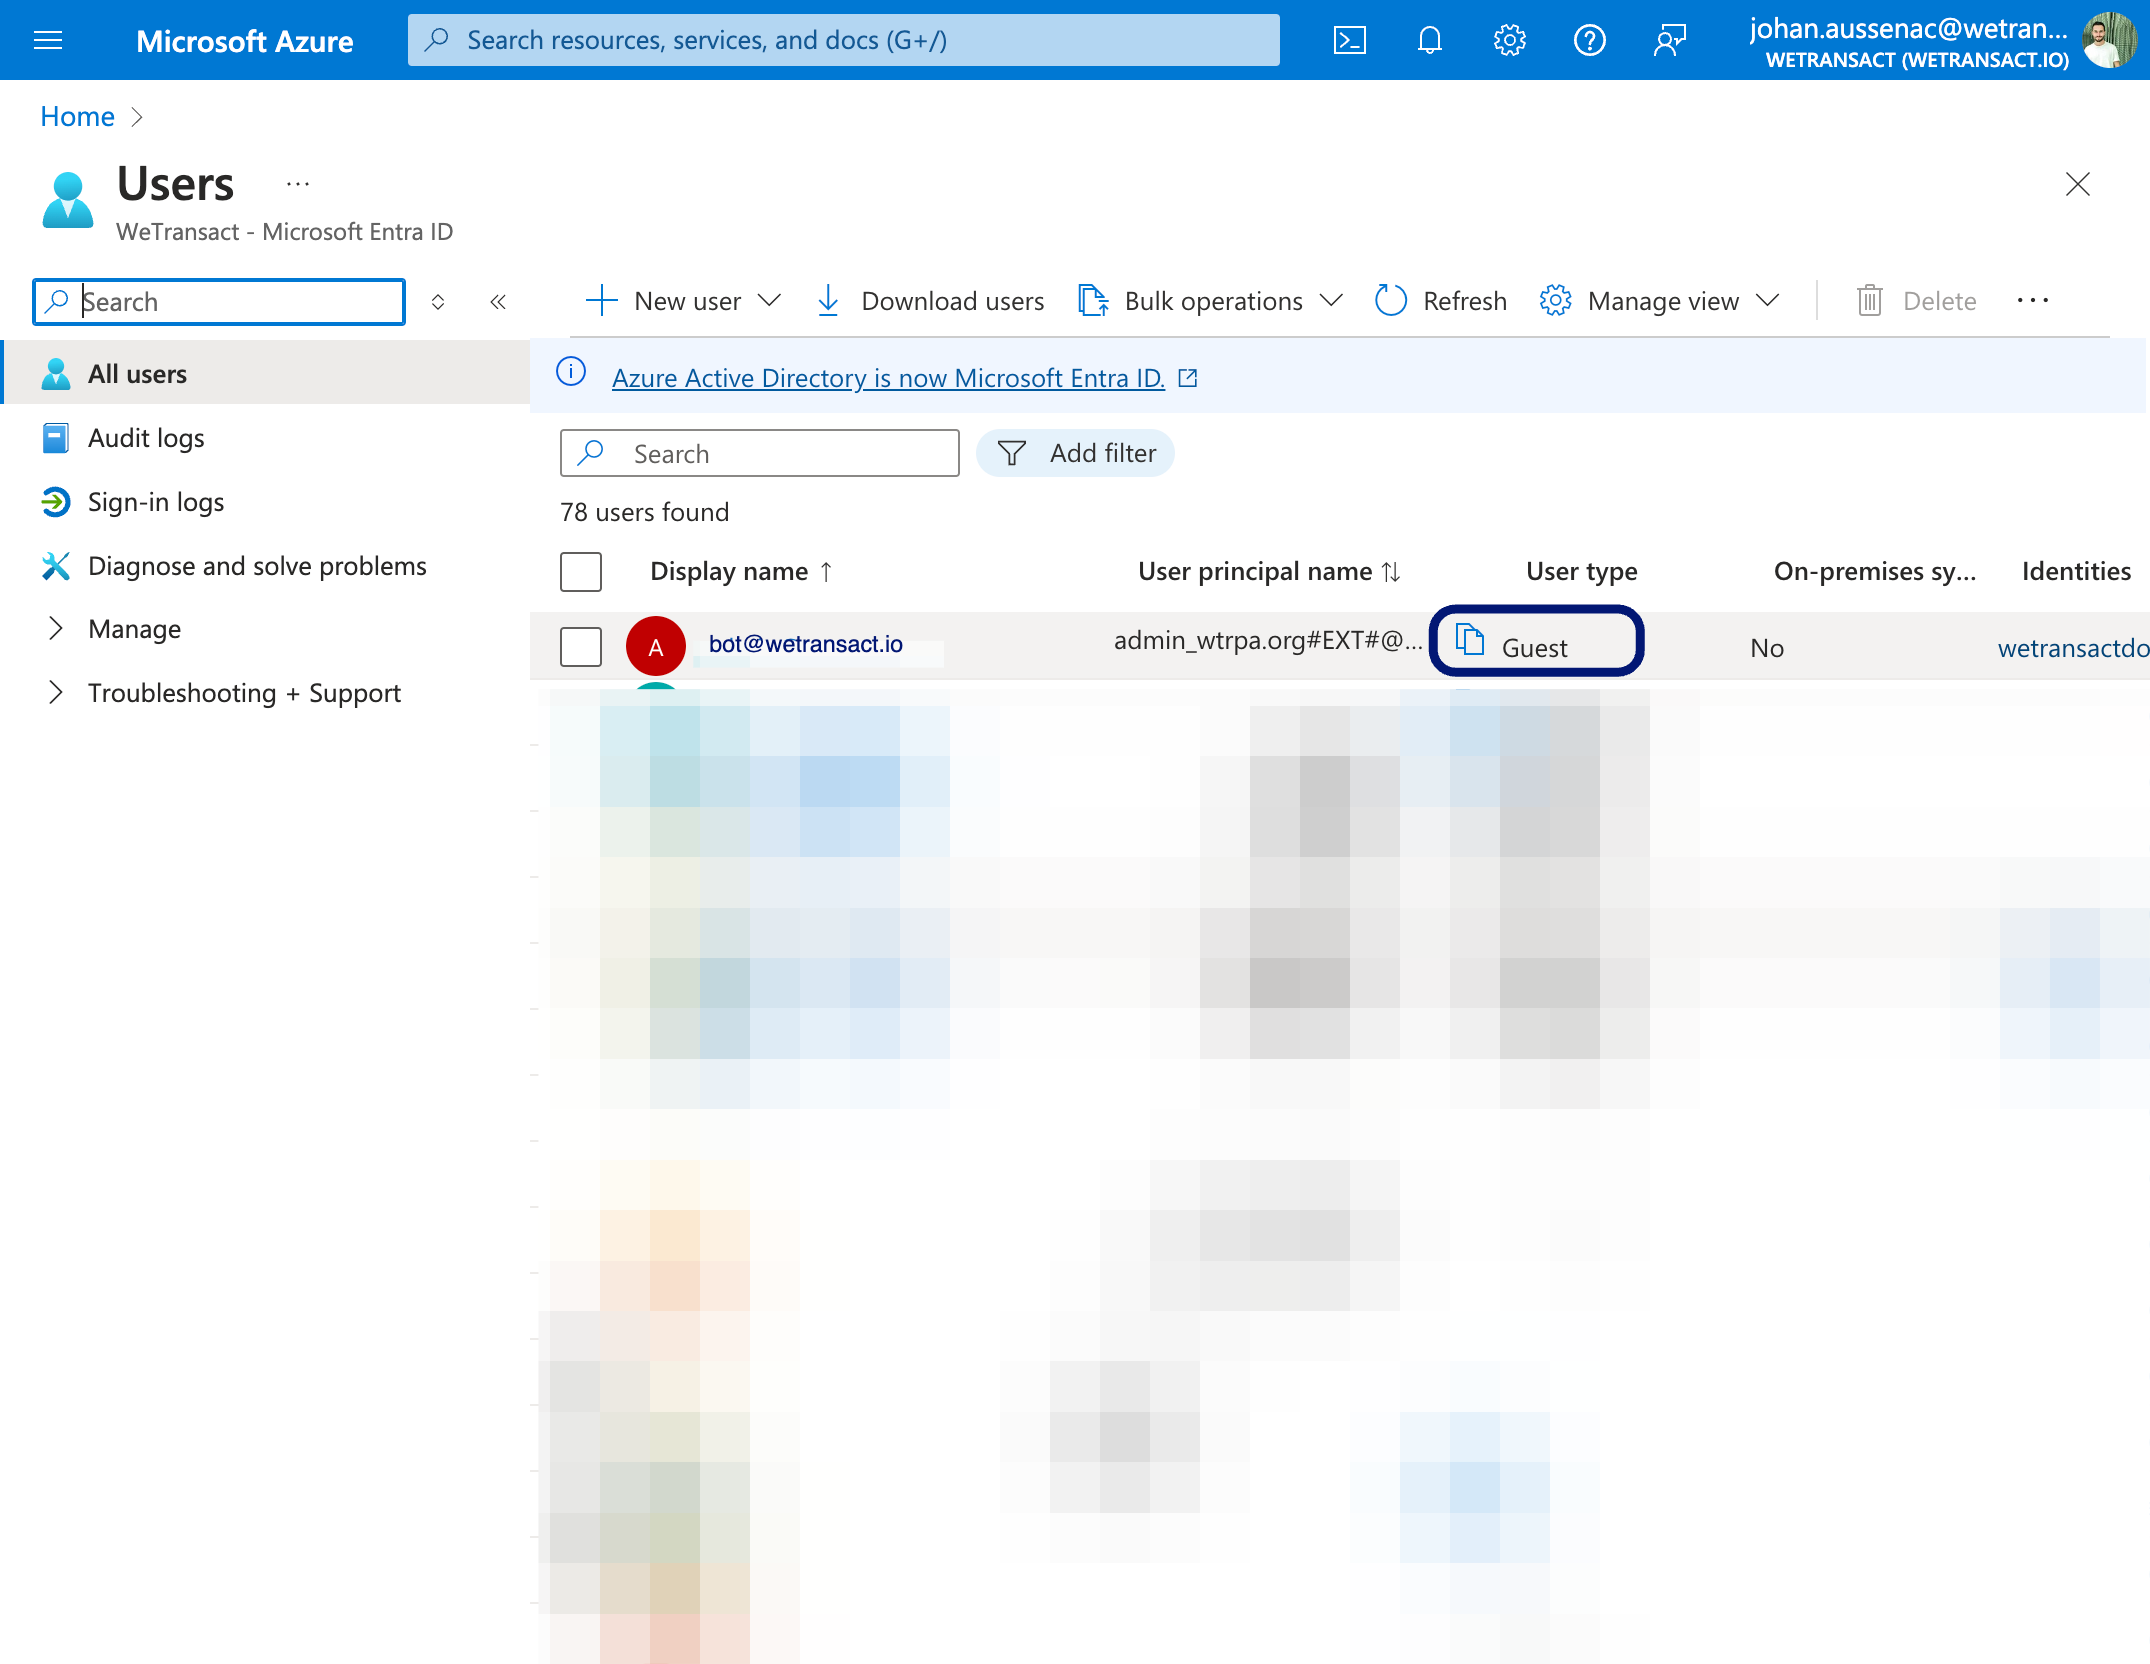Click the info icon in banner
Screen dimensions: 2150x1664
click(571, 372)
